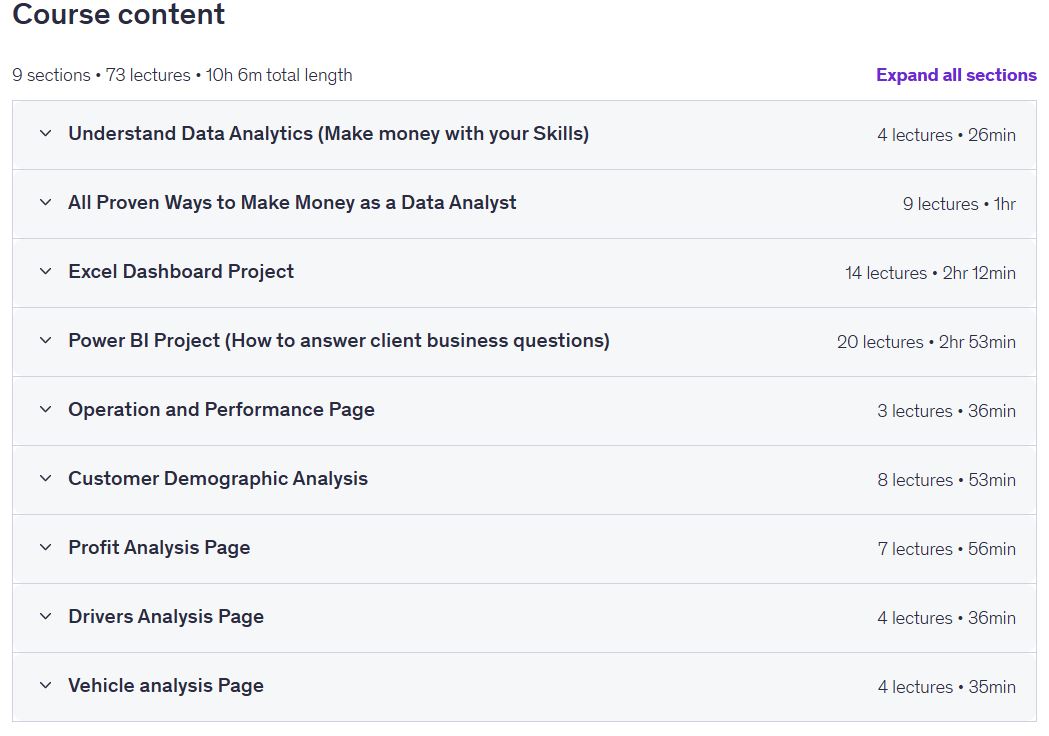Open Operation and Performance Page title
Viewport: 1049px width, 736px height.
[221, 409]
